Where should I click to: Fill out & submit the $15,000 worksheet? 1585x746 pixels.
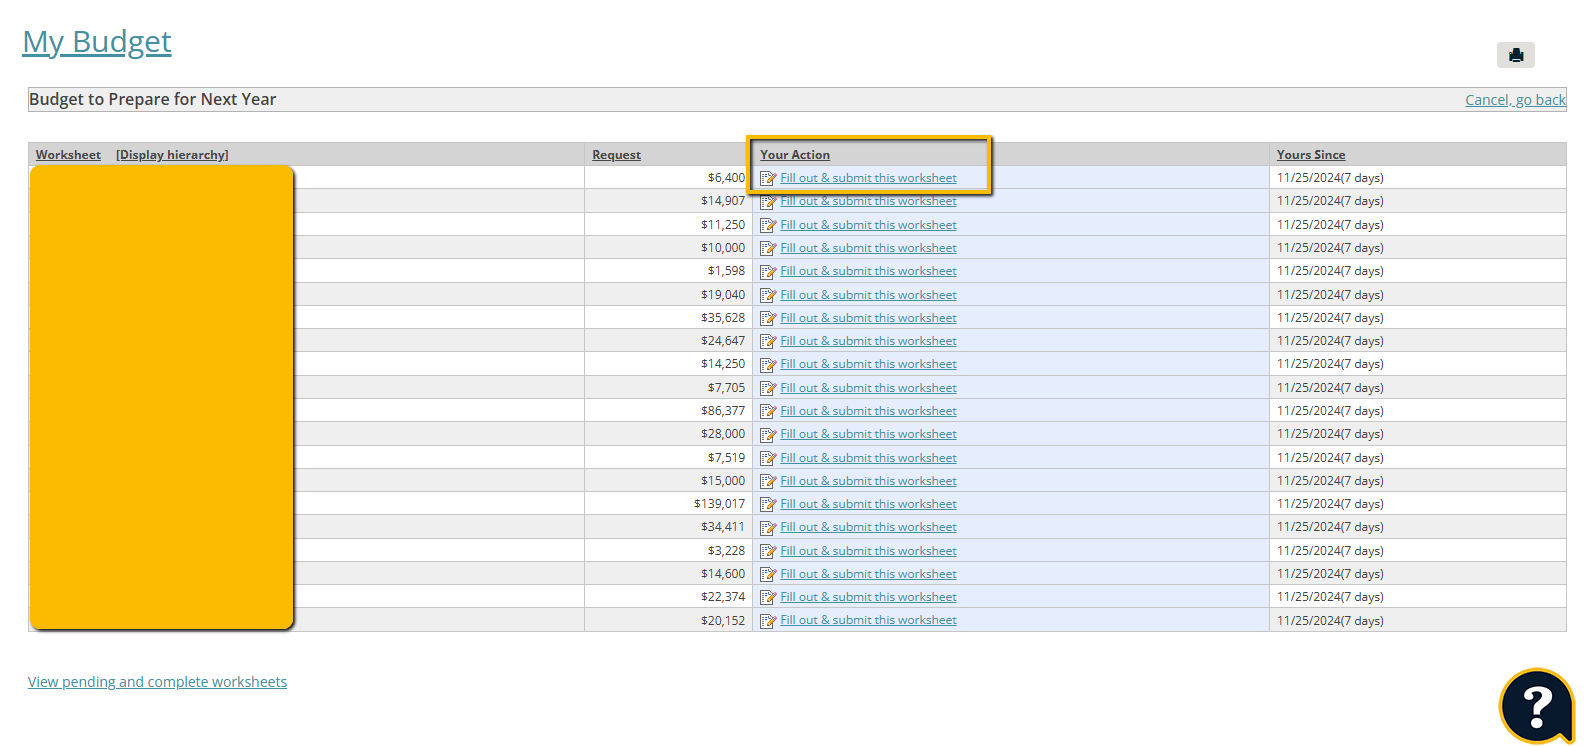[x=868, y=481]
